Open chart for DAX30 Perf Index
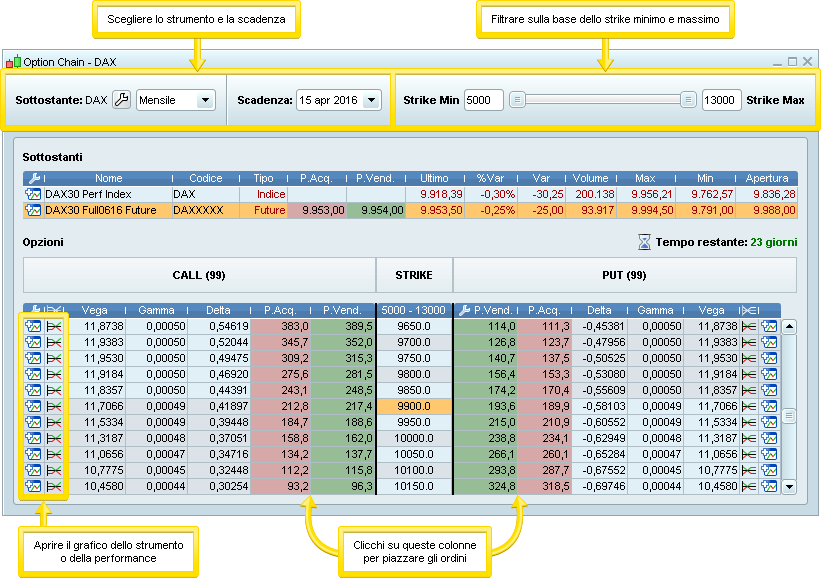 (x=33, y=194)
